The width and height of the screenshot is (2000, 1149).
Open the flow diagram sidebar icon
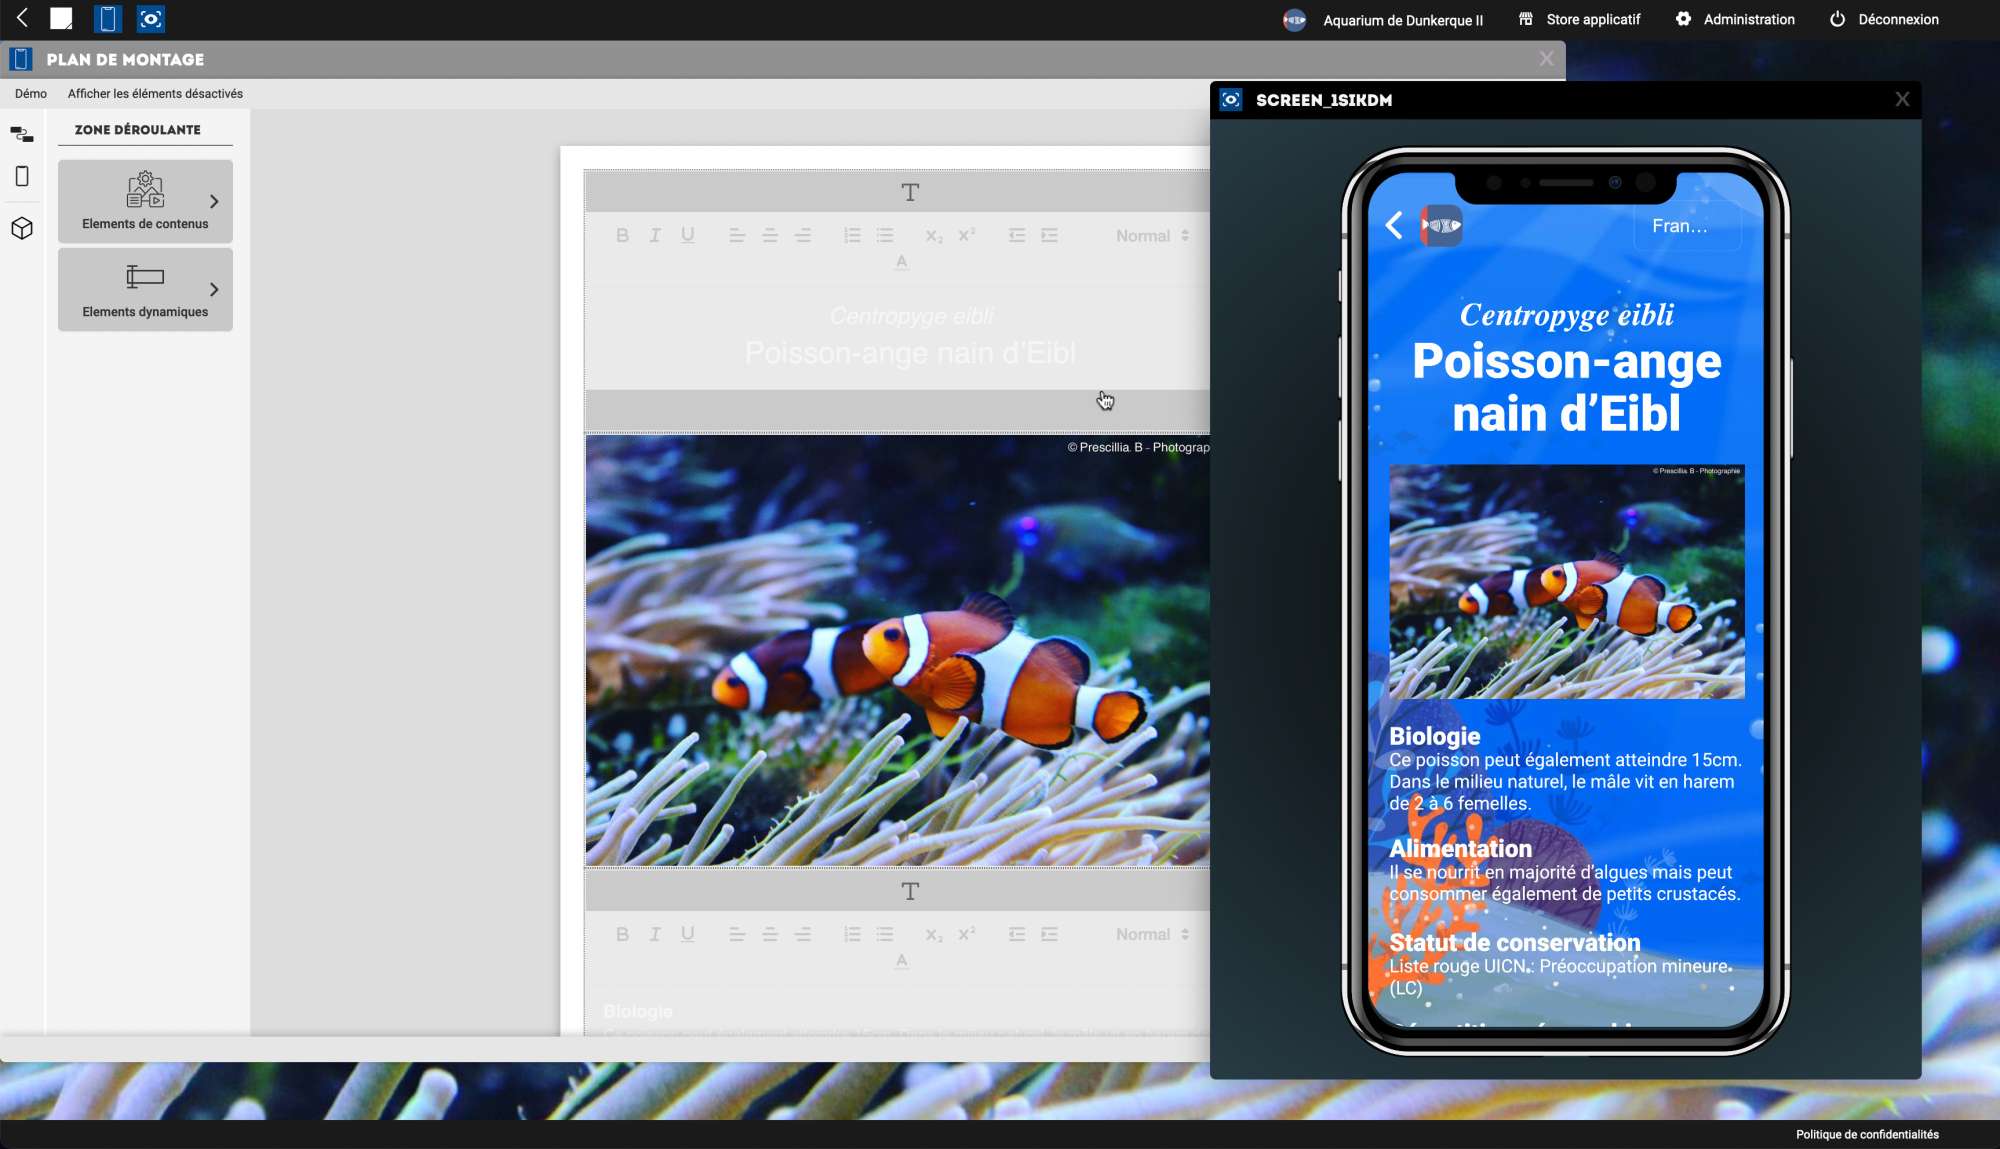coord(22,134)
